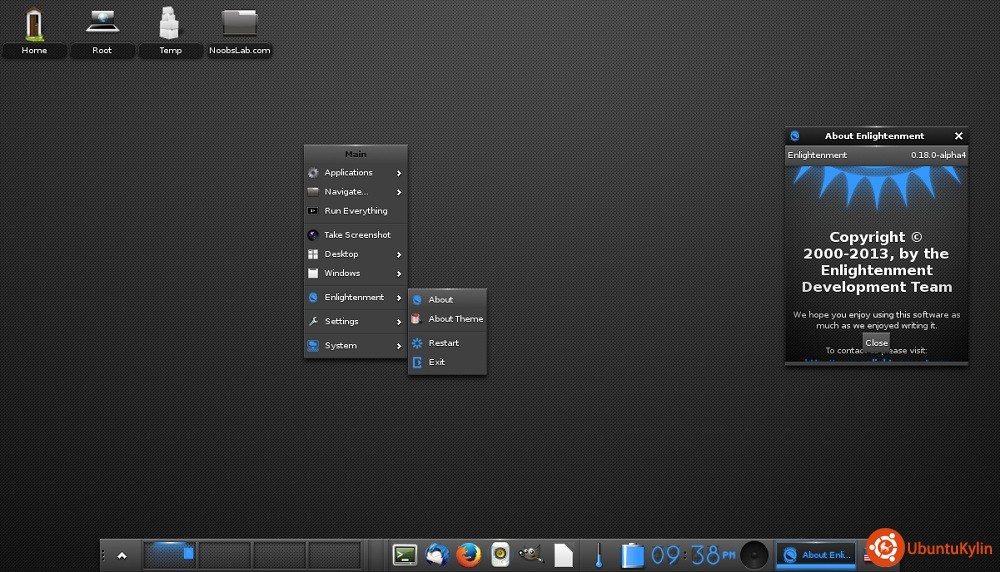Switch to the fourth virtual desktop in pager
Image resolution: width=1000 pixels, height=572 pixels.
(334, 555)
